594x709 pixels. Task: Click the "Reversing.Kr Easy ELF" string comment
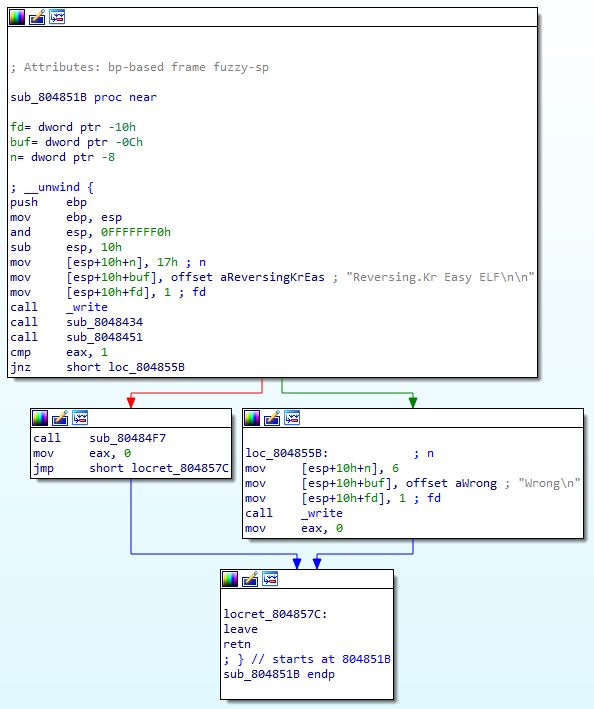tap(440, 277)
